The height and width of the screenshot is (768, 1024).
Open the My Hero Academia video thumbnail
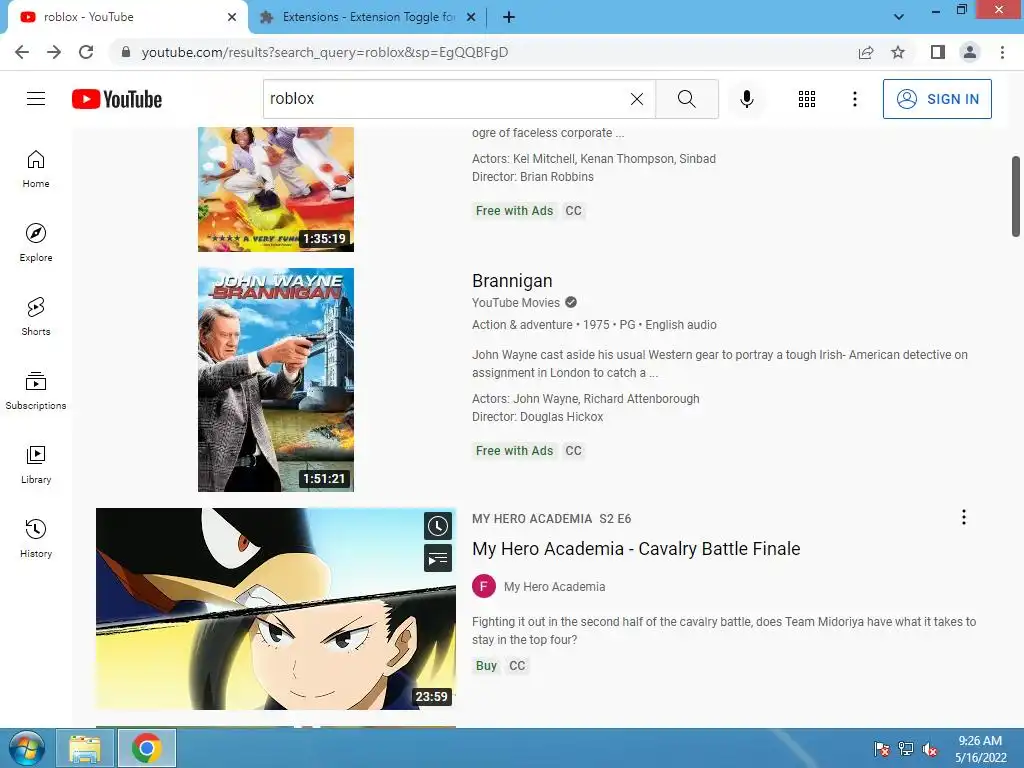(276, 609)
